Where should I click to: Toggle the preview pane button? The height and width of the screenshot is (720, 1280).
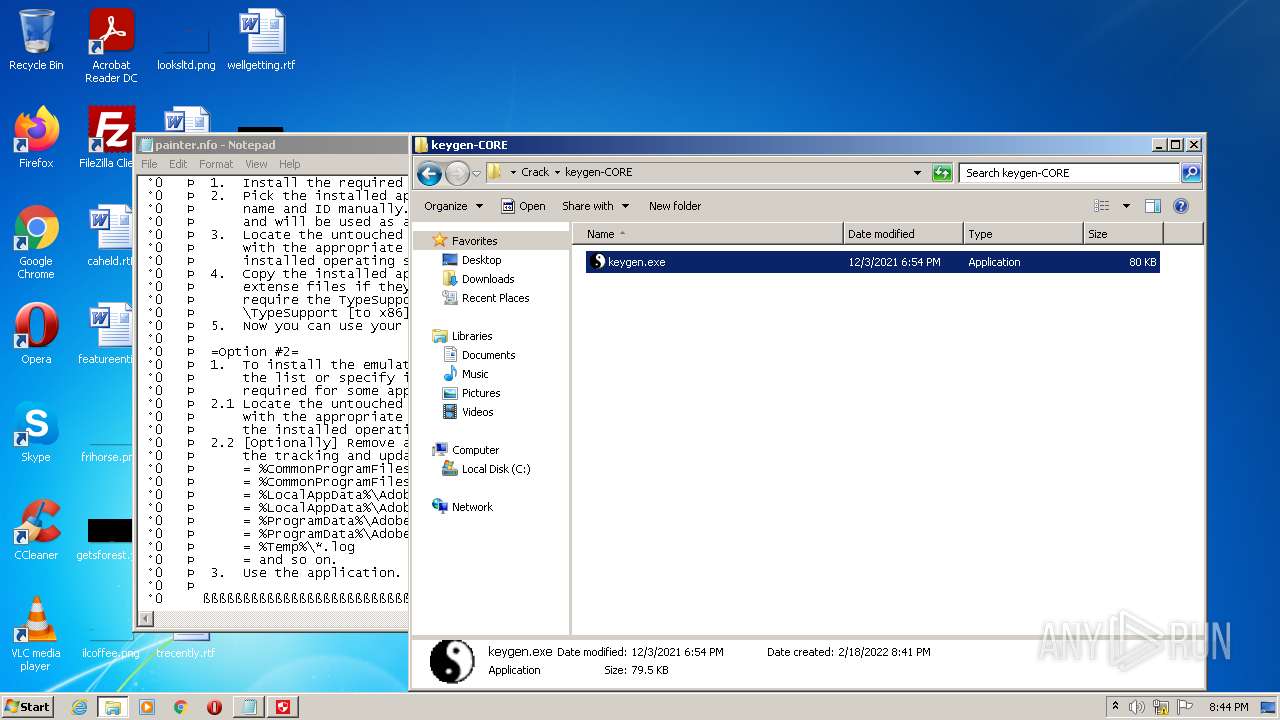pos(1152,206)
